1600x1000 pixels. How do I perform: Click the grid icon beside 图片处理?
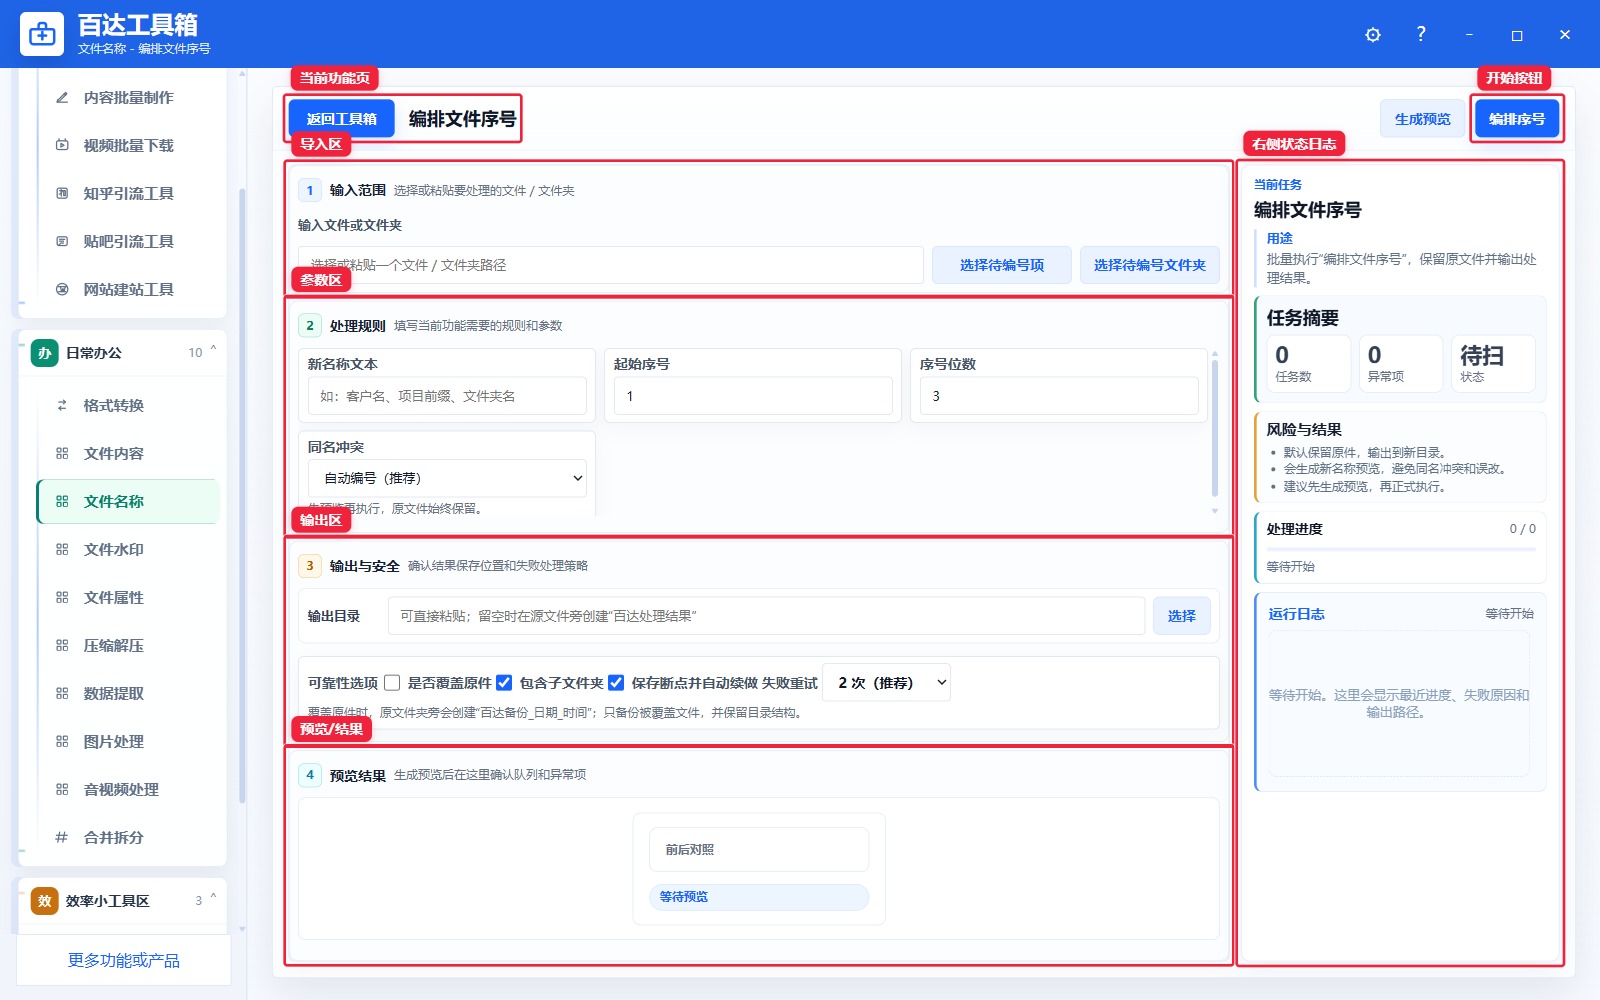pos(62,742)
